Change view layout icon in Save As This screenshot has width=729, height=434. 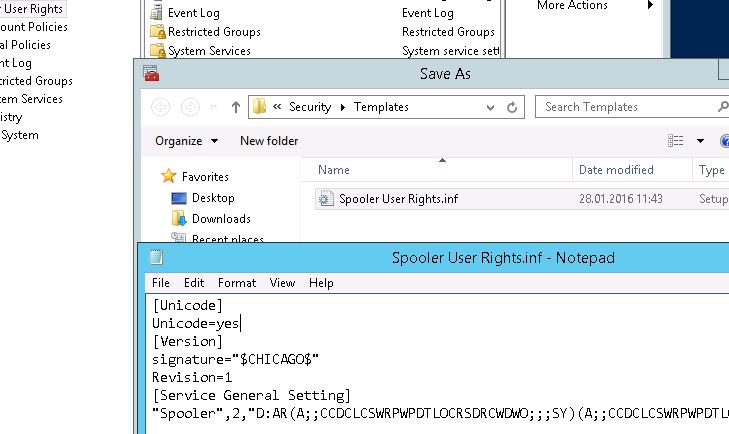point(676,140)
